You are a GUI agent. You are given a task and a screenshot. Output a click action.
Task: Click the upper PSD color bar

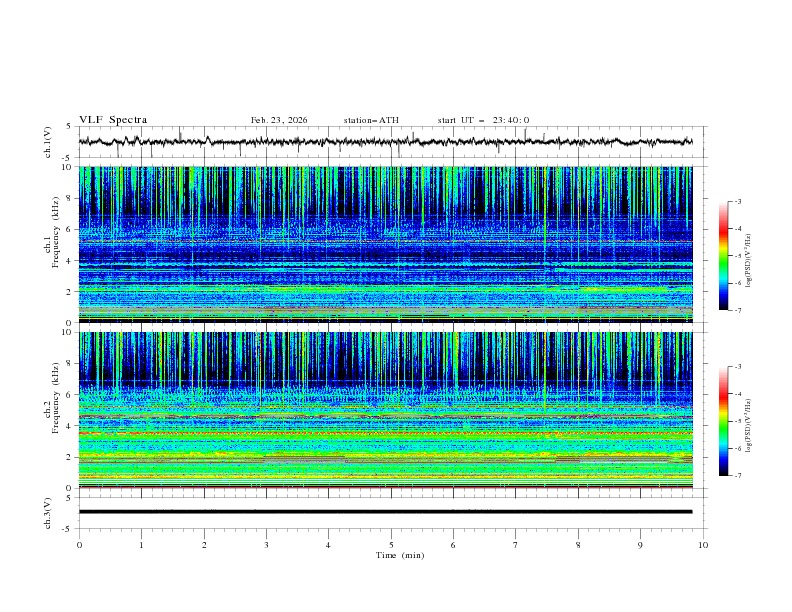(724, 256)
